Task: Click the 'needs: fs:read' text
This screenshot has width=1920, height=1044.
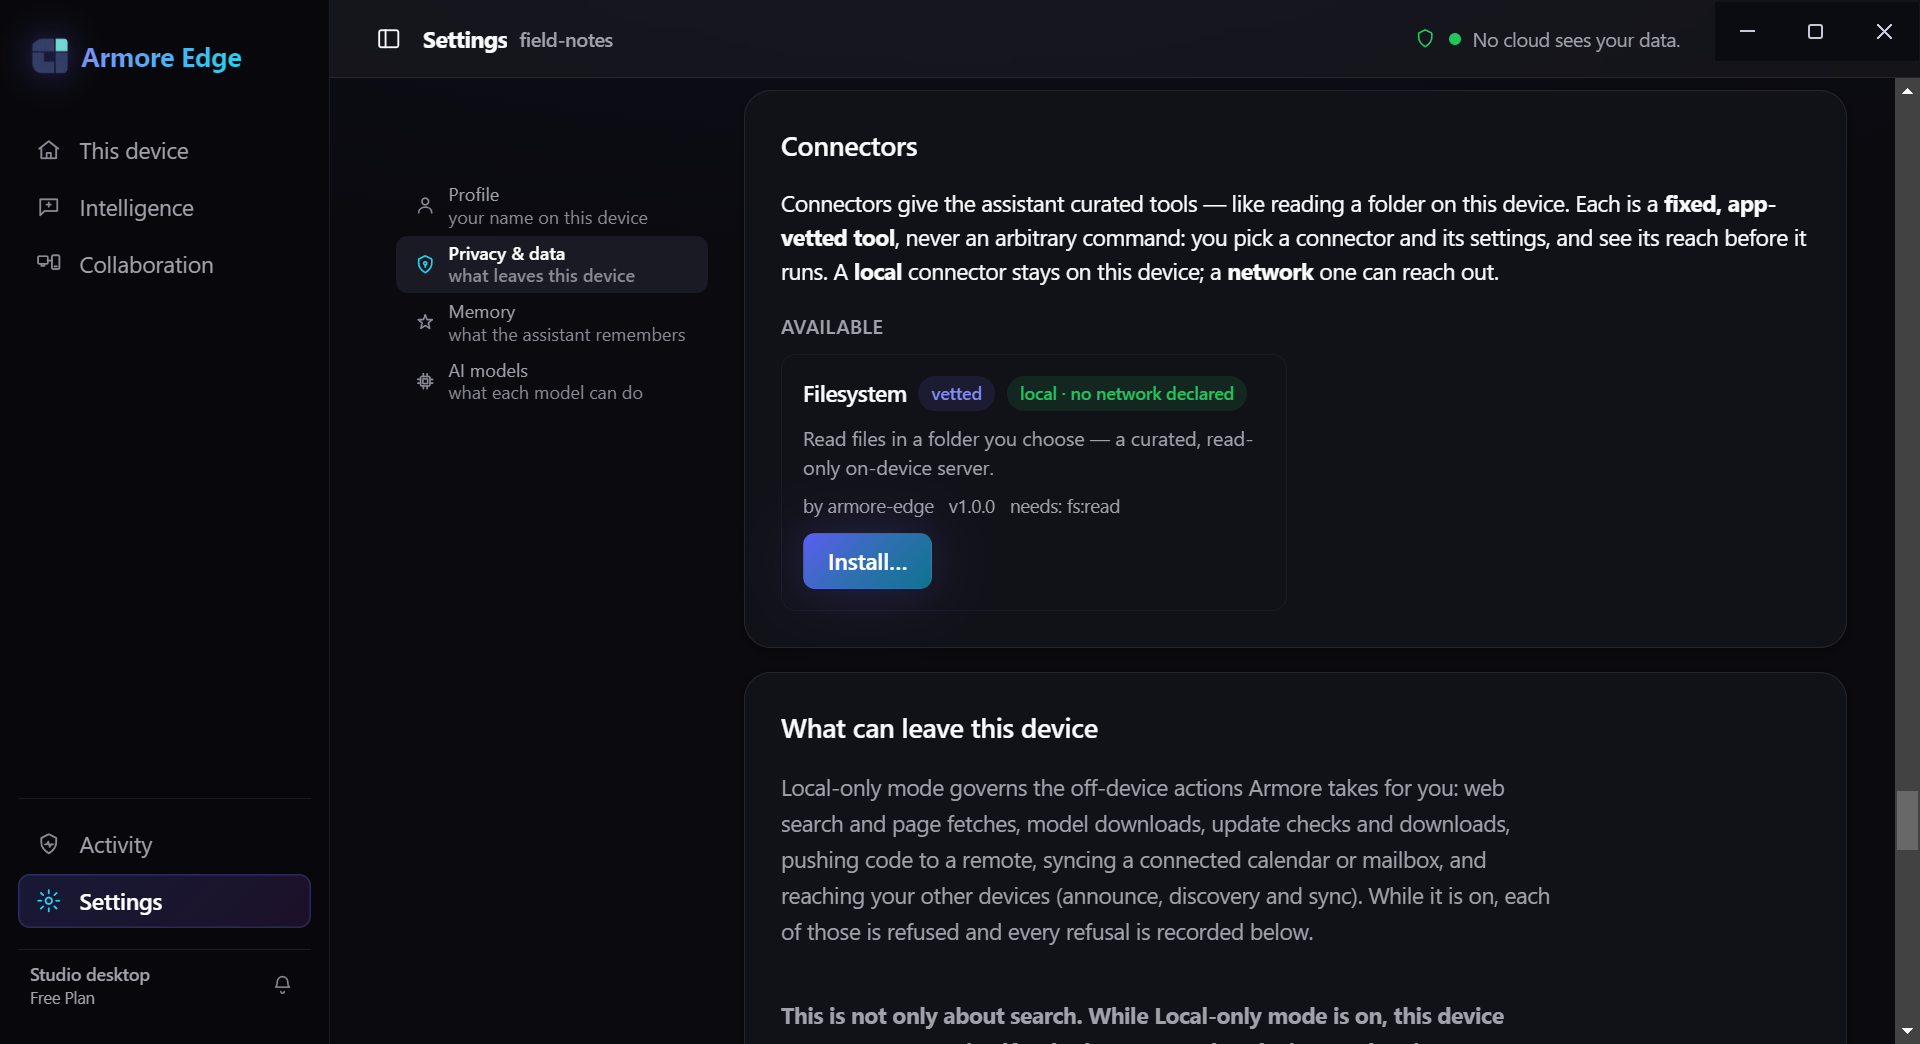Action: 1064,507
